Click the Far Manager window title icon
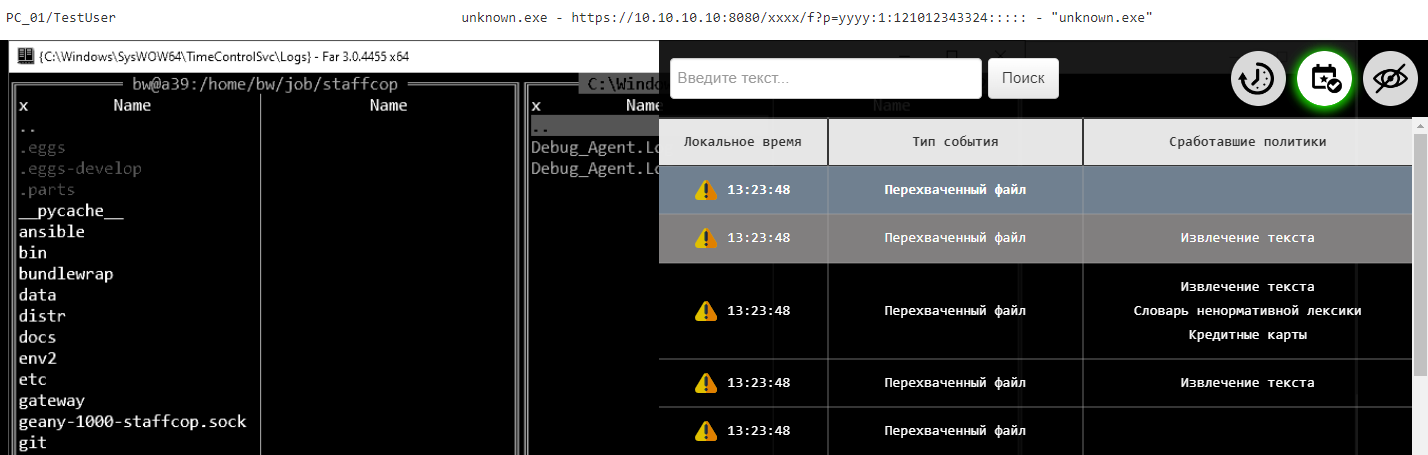 (x=25, y=56)
